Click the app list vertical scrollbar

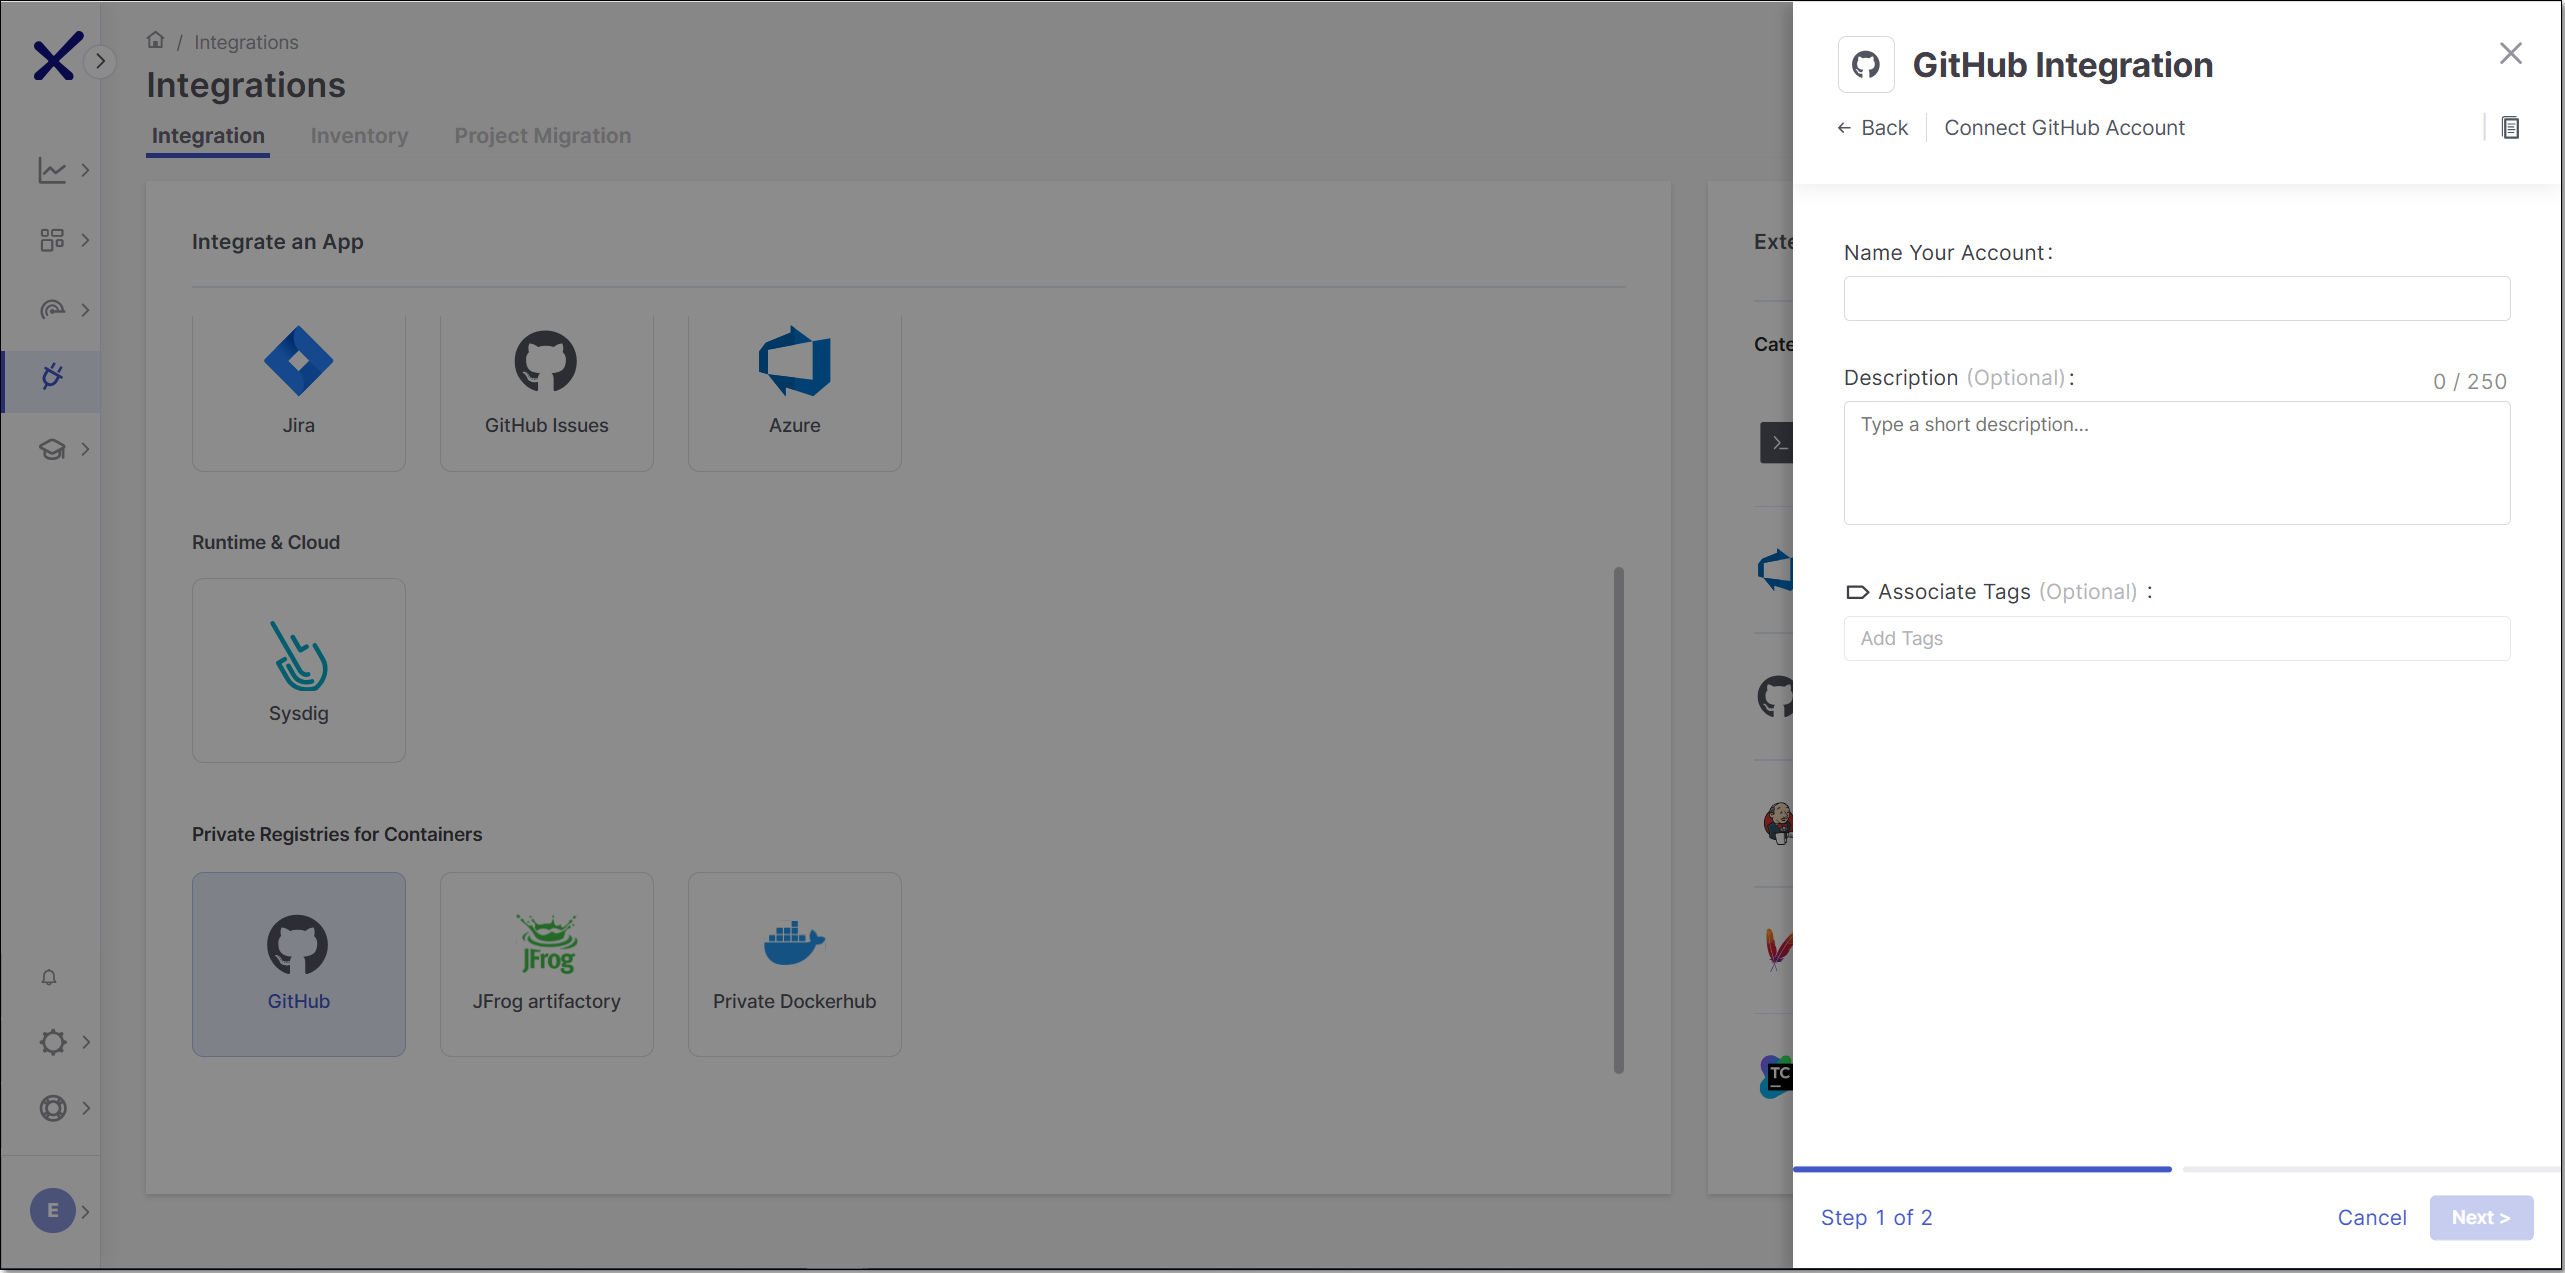click(x=1618, y=820)
